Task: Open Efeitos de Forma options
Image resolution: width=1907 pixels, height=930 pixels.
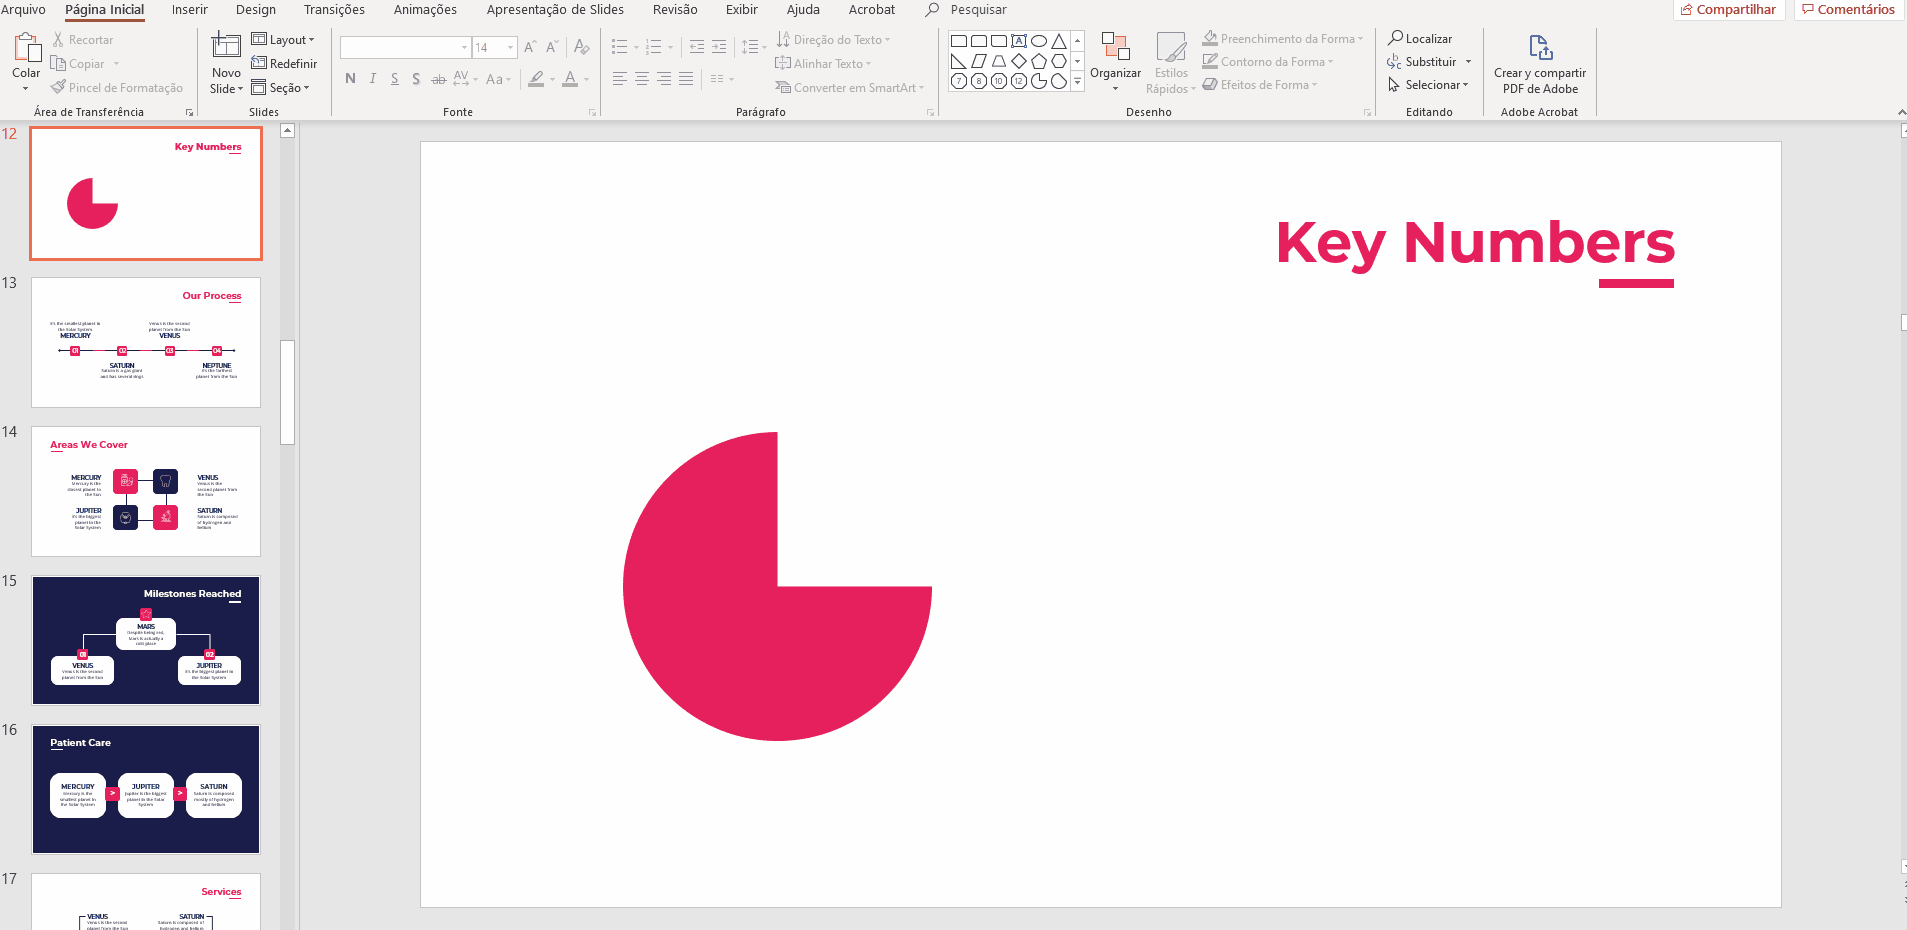Action: pyautogui.click(x=1259, y=85)
